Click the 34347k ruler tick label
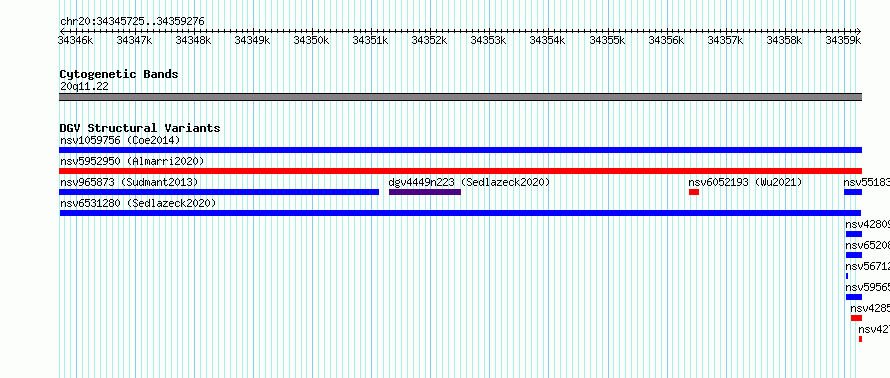The height and width of the screenshot is (378, 890). tap(135, 40)
